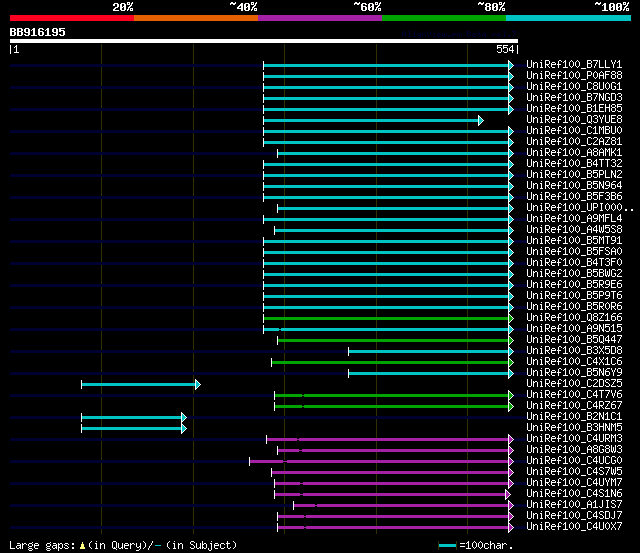Image resolution: width=640 pixels, height=553 pixels.
Task: Select the label UniRef100_A8G8W3
Action: (574, 450)
